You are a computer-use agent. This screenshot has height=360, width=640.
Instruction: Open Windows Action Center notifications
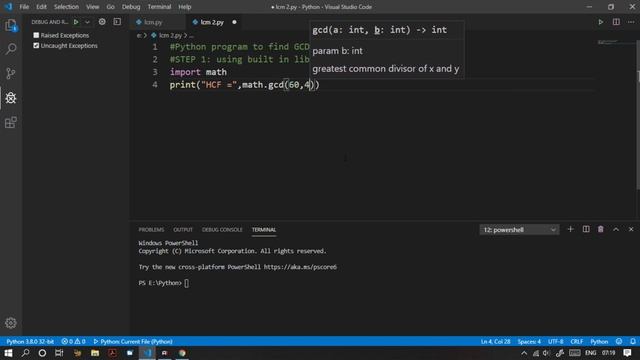tap(627, 353)
